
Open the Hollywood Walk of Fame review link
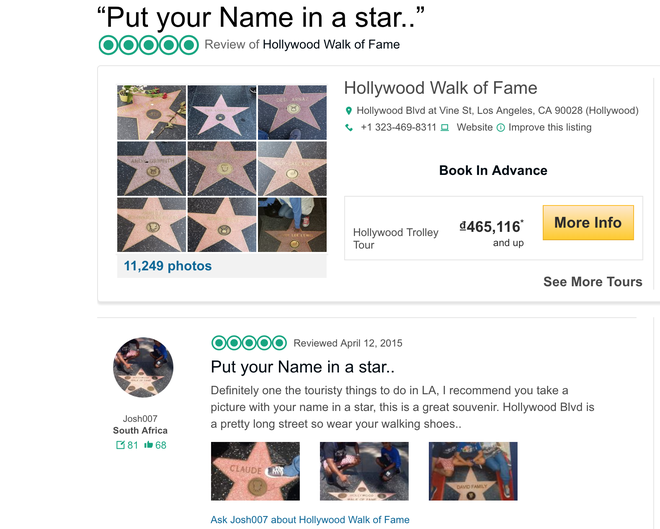point(331,44)
